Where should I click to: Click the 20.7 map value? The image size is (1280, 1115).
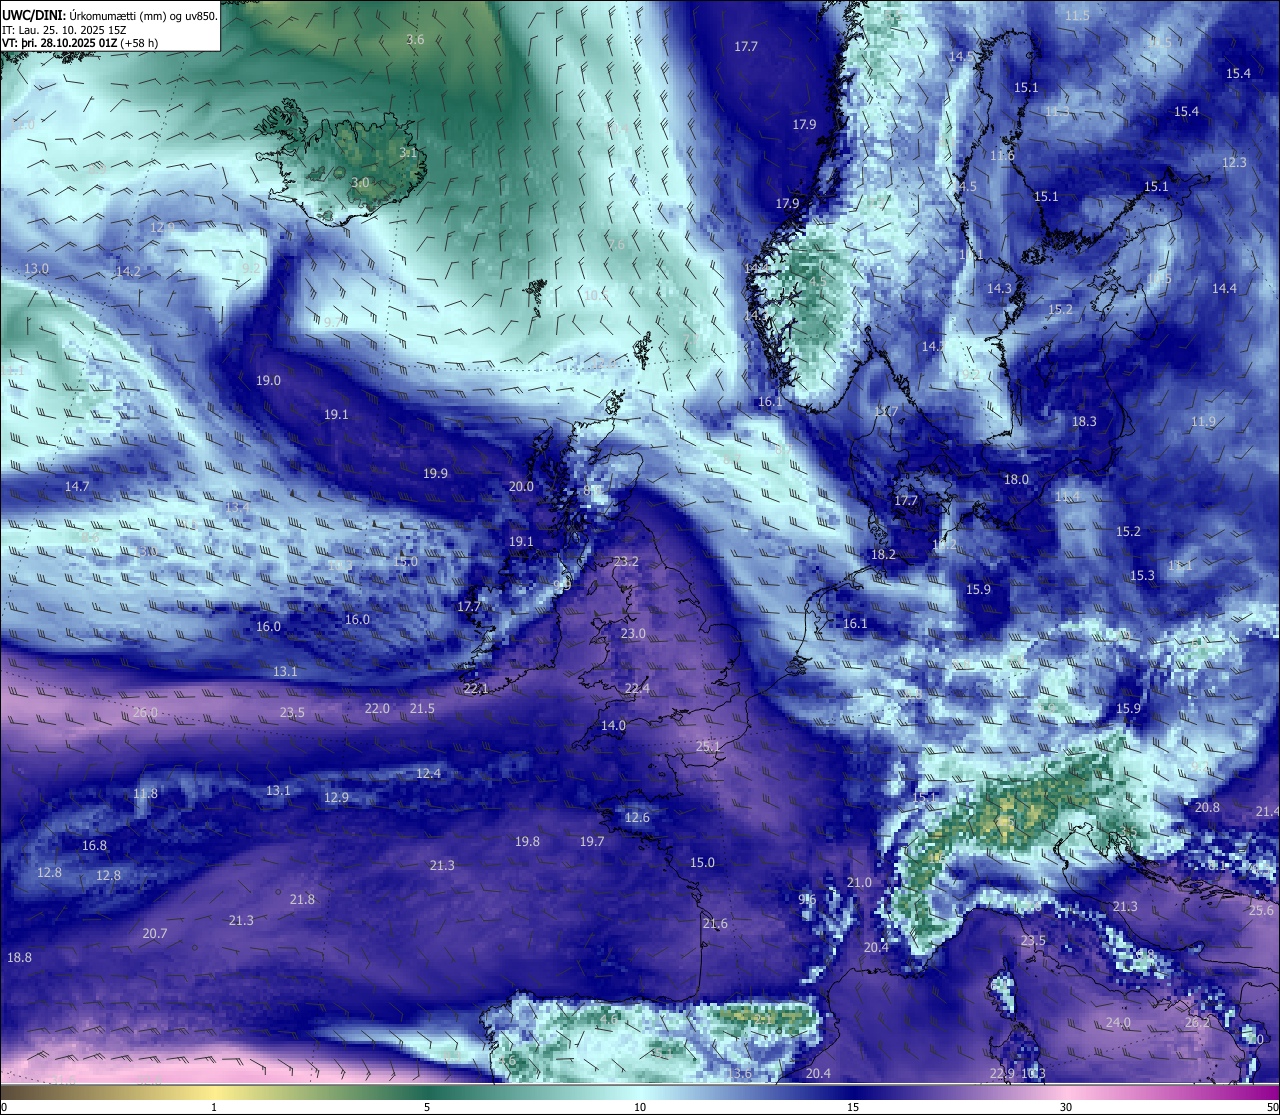click(x=154, y=934)
